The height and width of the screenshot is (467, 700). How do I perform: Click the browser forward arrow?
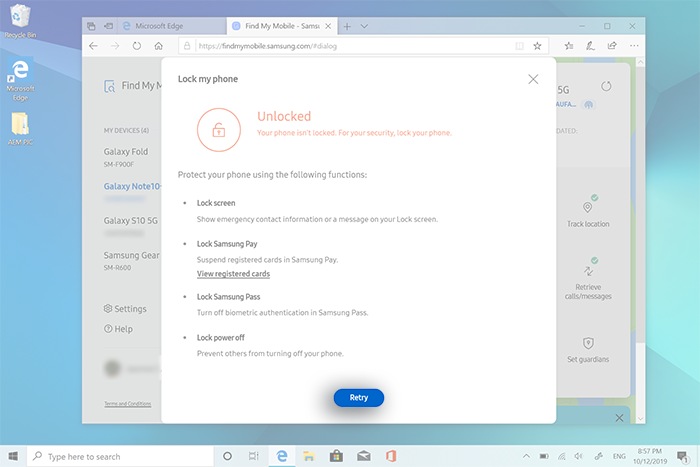coord(115,46)
